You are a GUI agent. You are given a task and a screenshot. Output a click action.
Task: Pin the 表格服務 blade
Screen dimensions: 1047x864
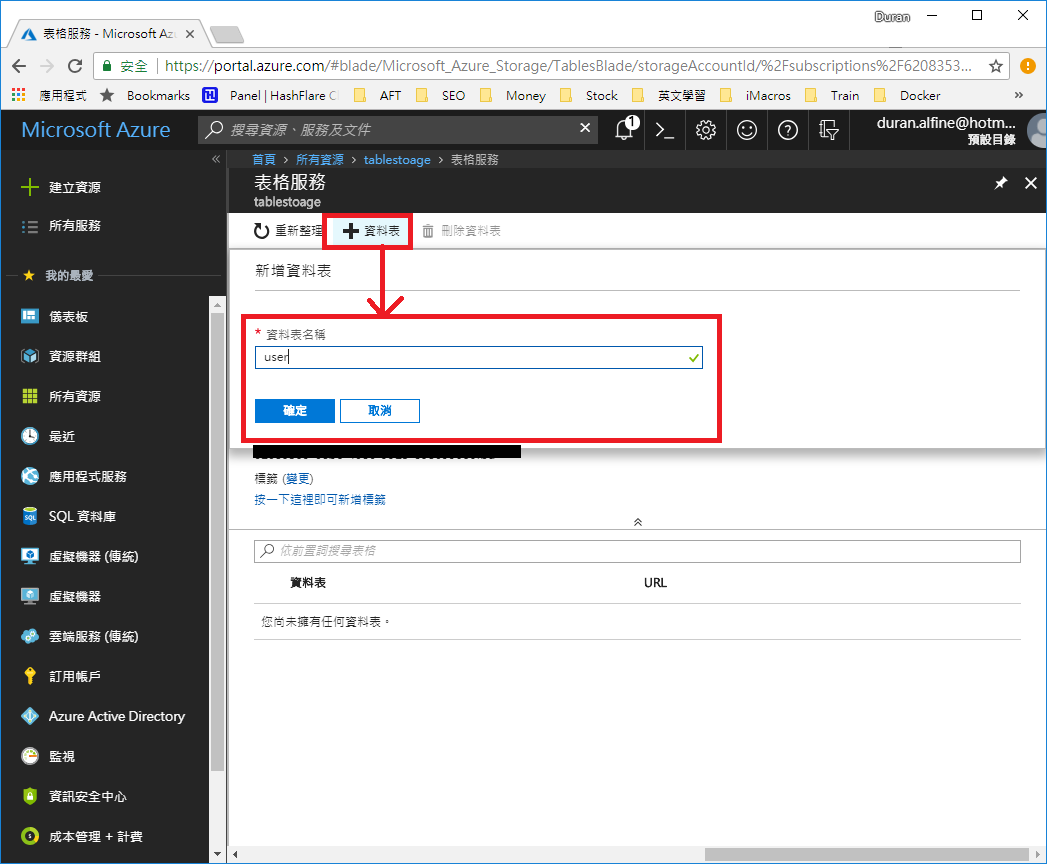coord(1000,183)
